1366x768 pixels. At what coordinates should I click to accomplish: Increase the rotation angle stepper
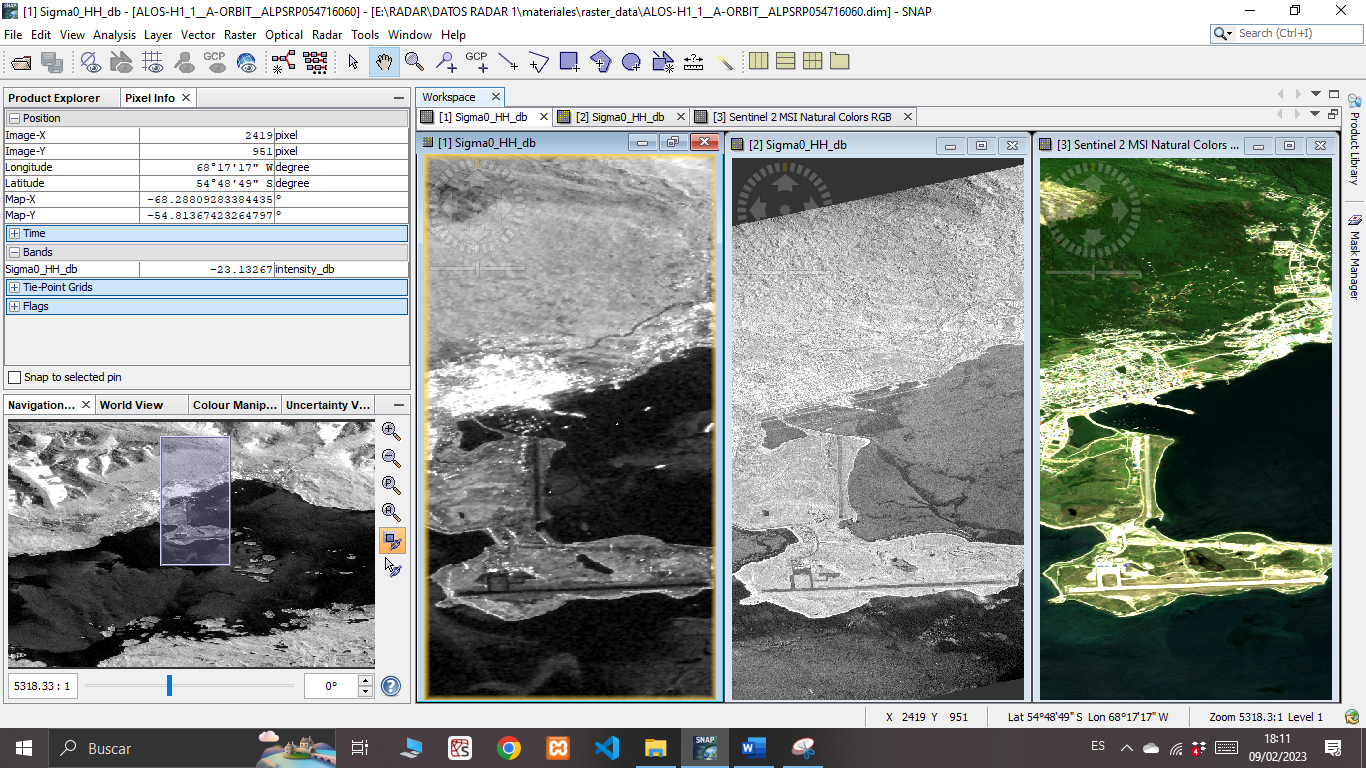pyautogui.click(x=365, y=681)
